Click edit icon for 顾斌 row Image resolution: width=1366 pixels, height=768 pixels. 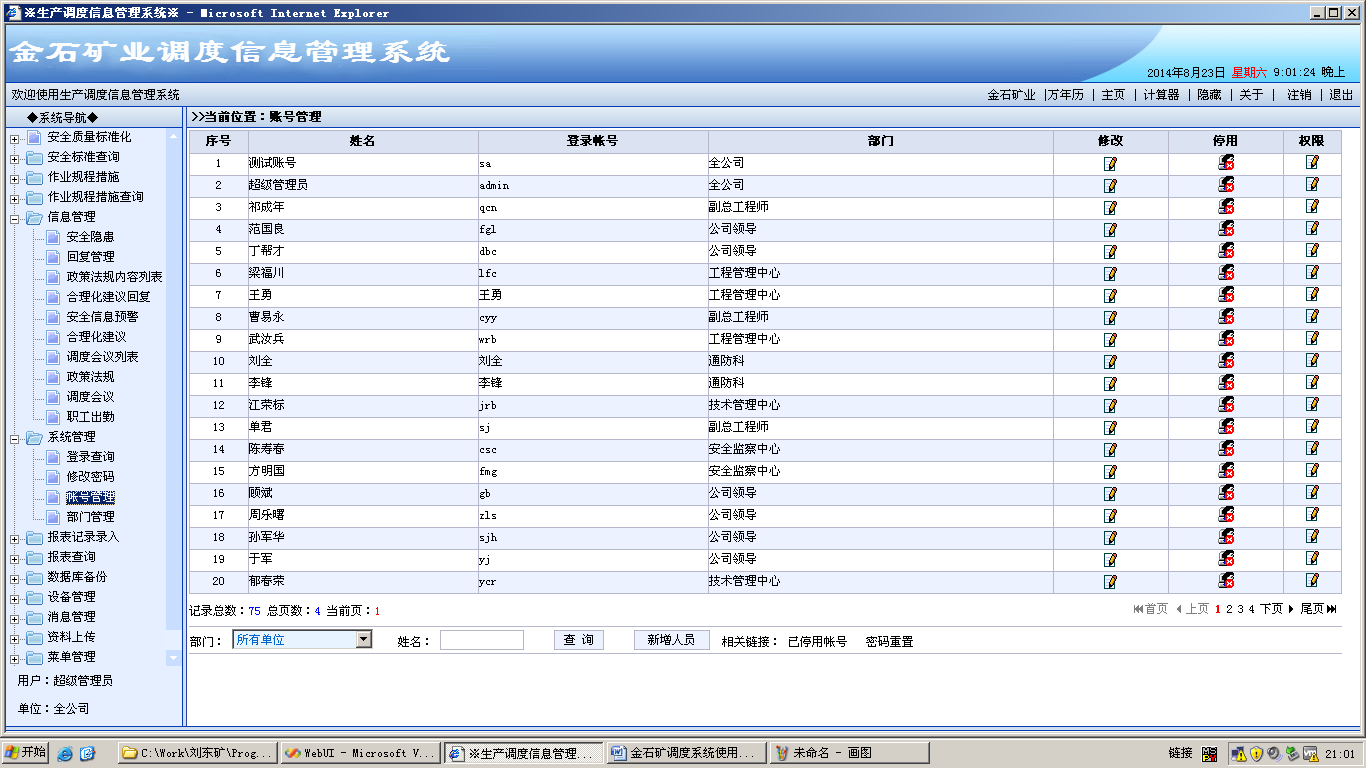tap(1110, 493)
